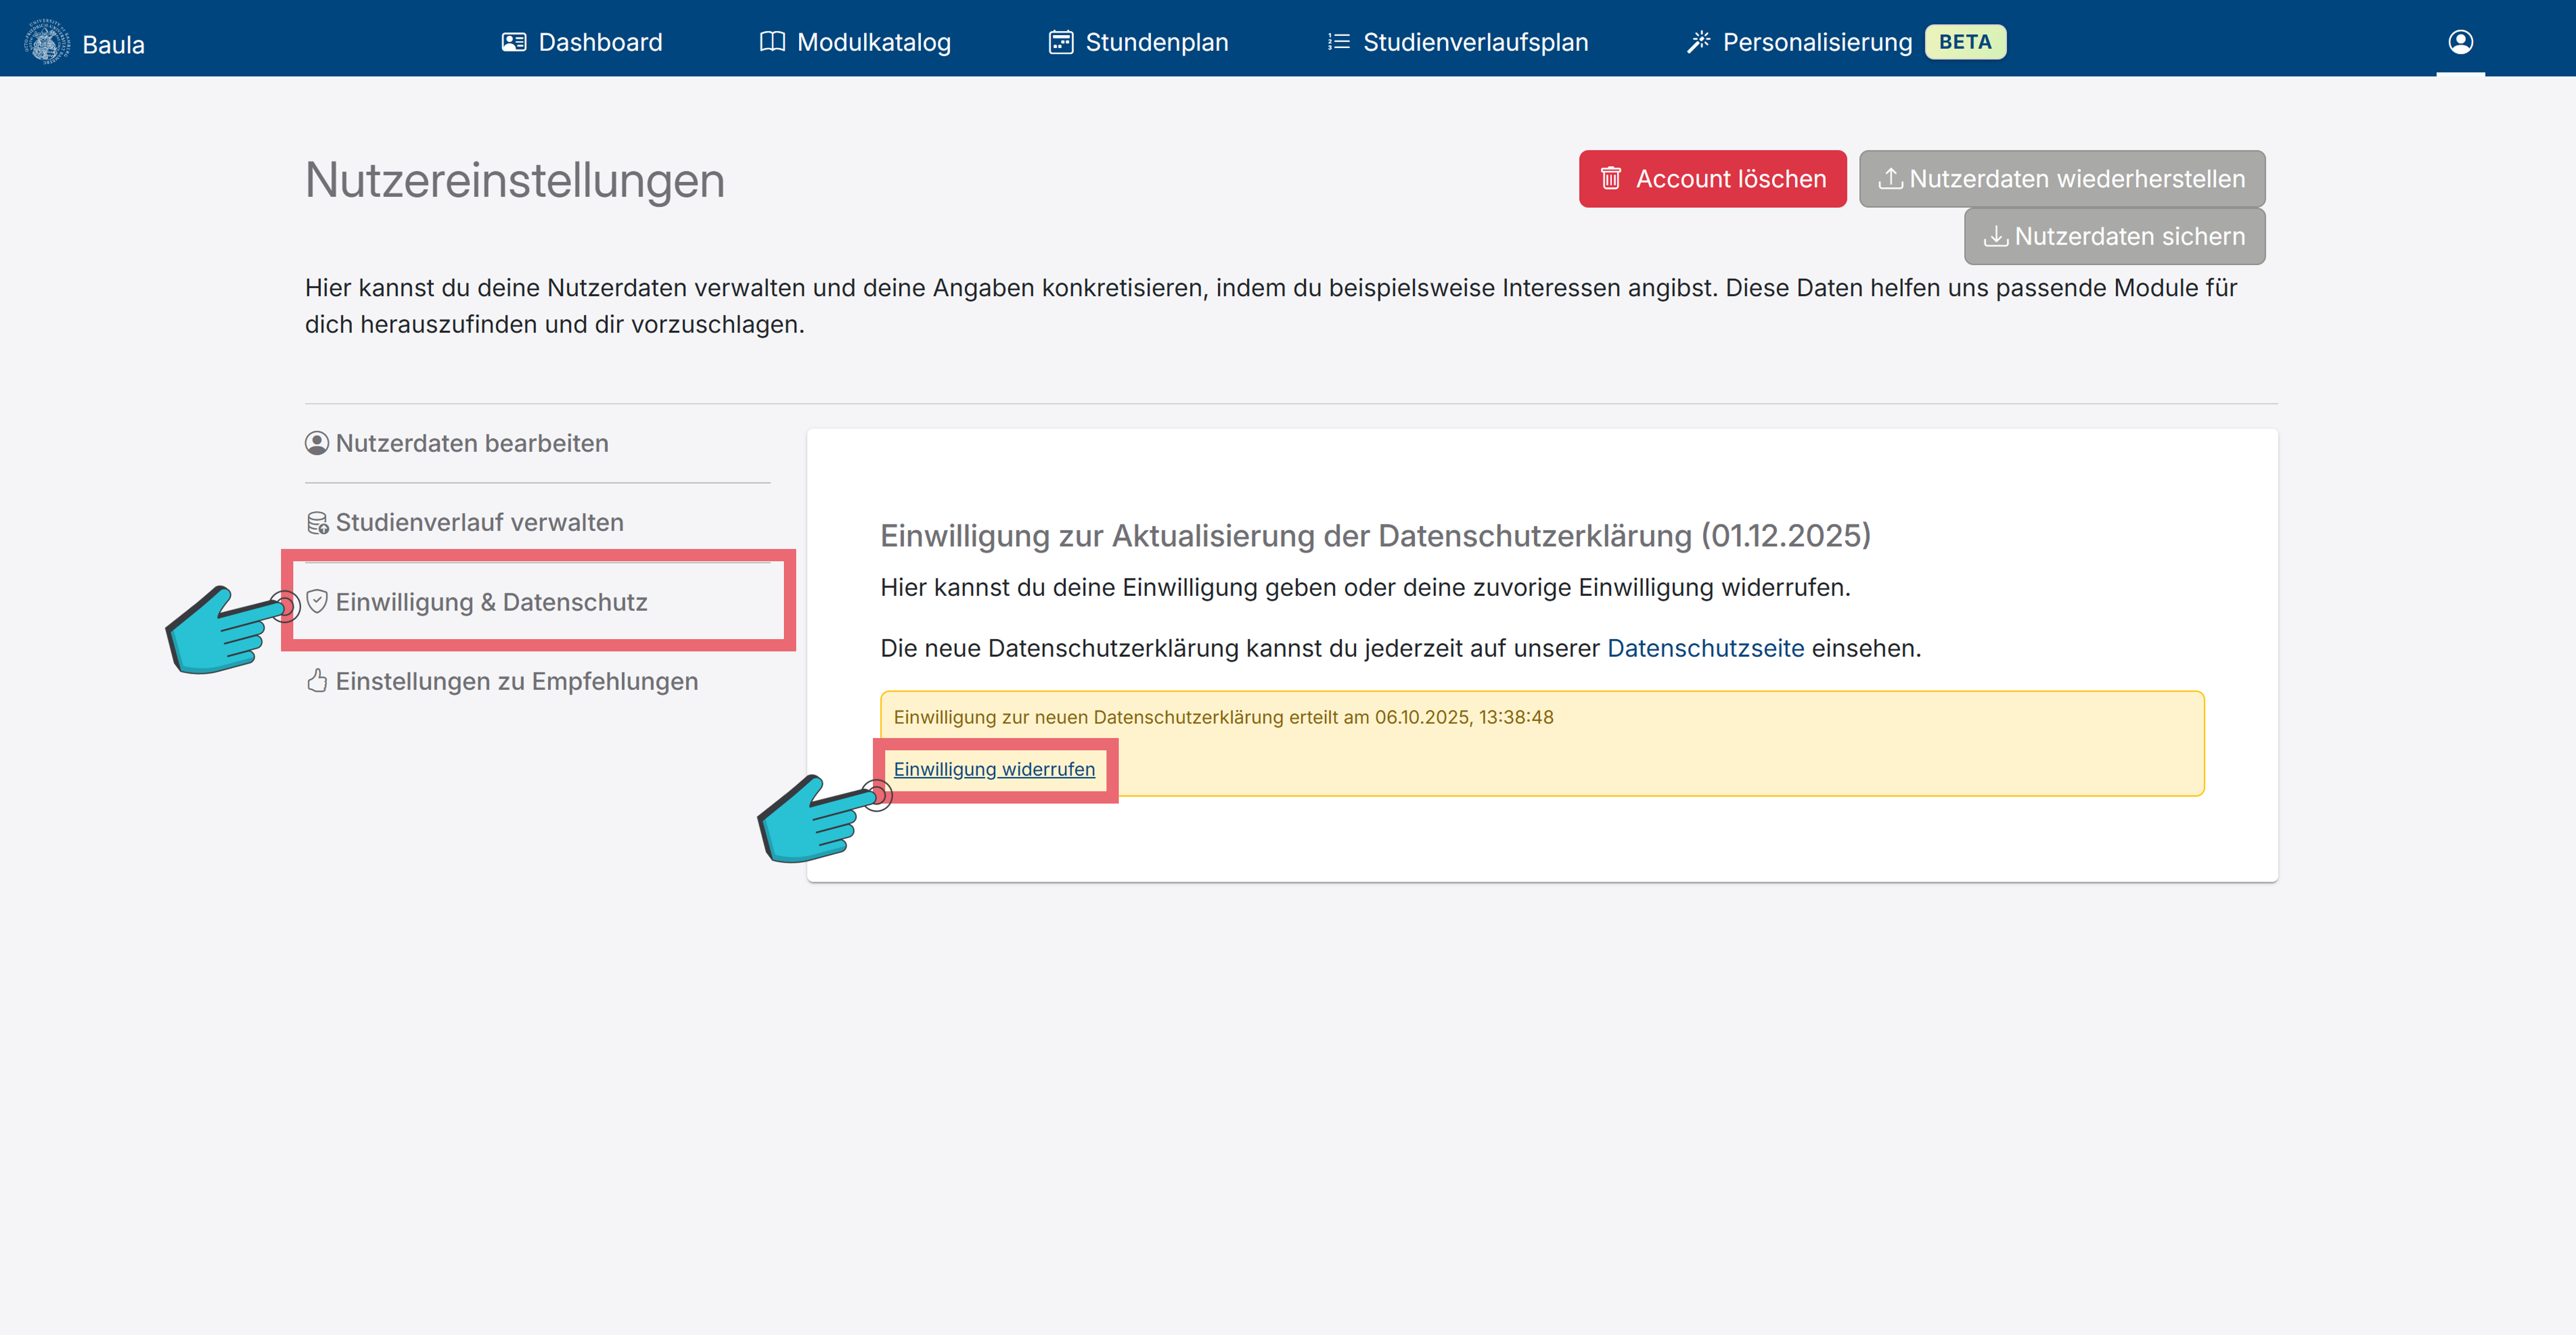Click the Modulkatalog book icon

(772, 42)
